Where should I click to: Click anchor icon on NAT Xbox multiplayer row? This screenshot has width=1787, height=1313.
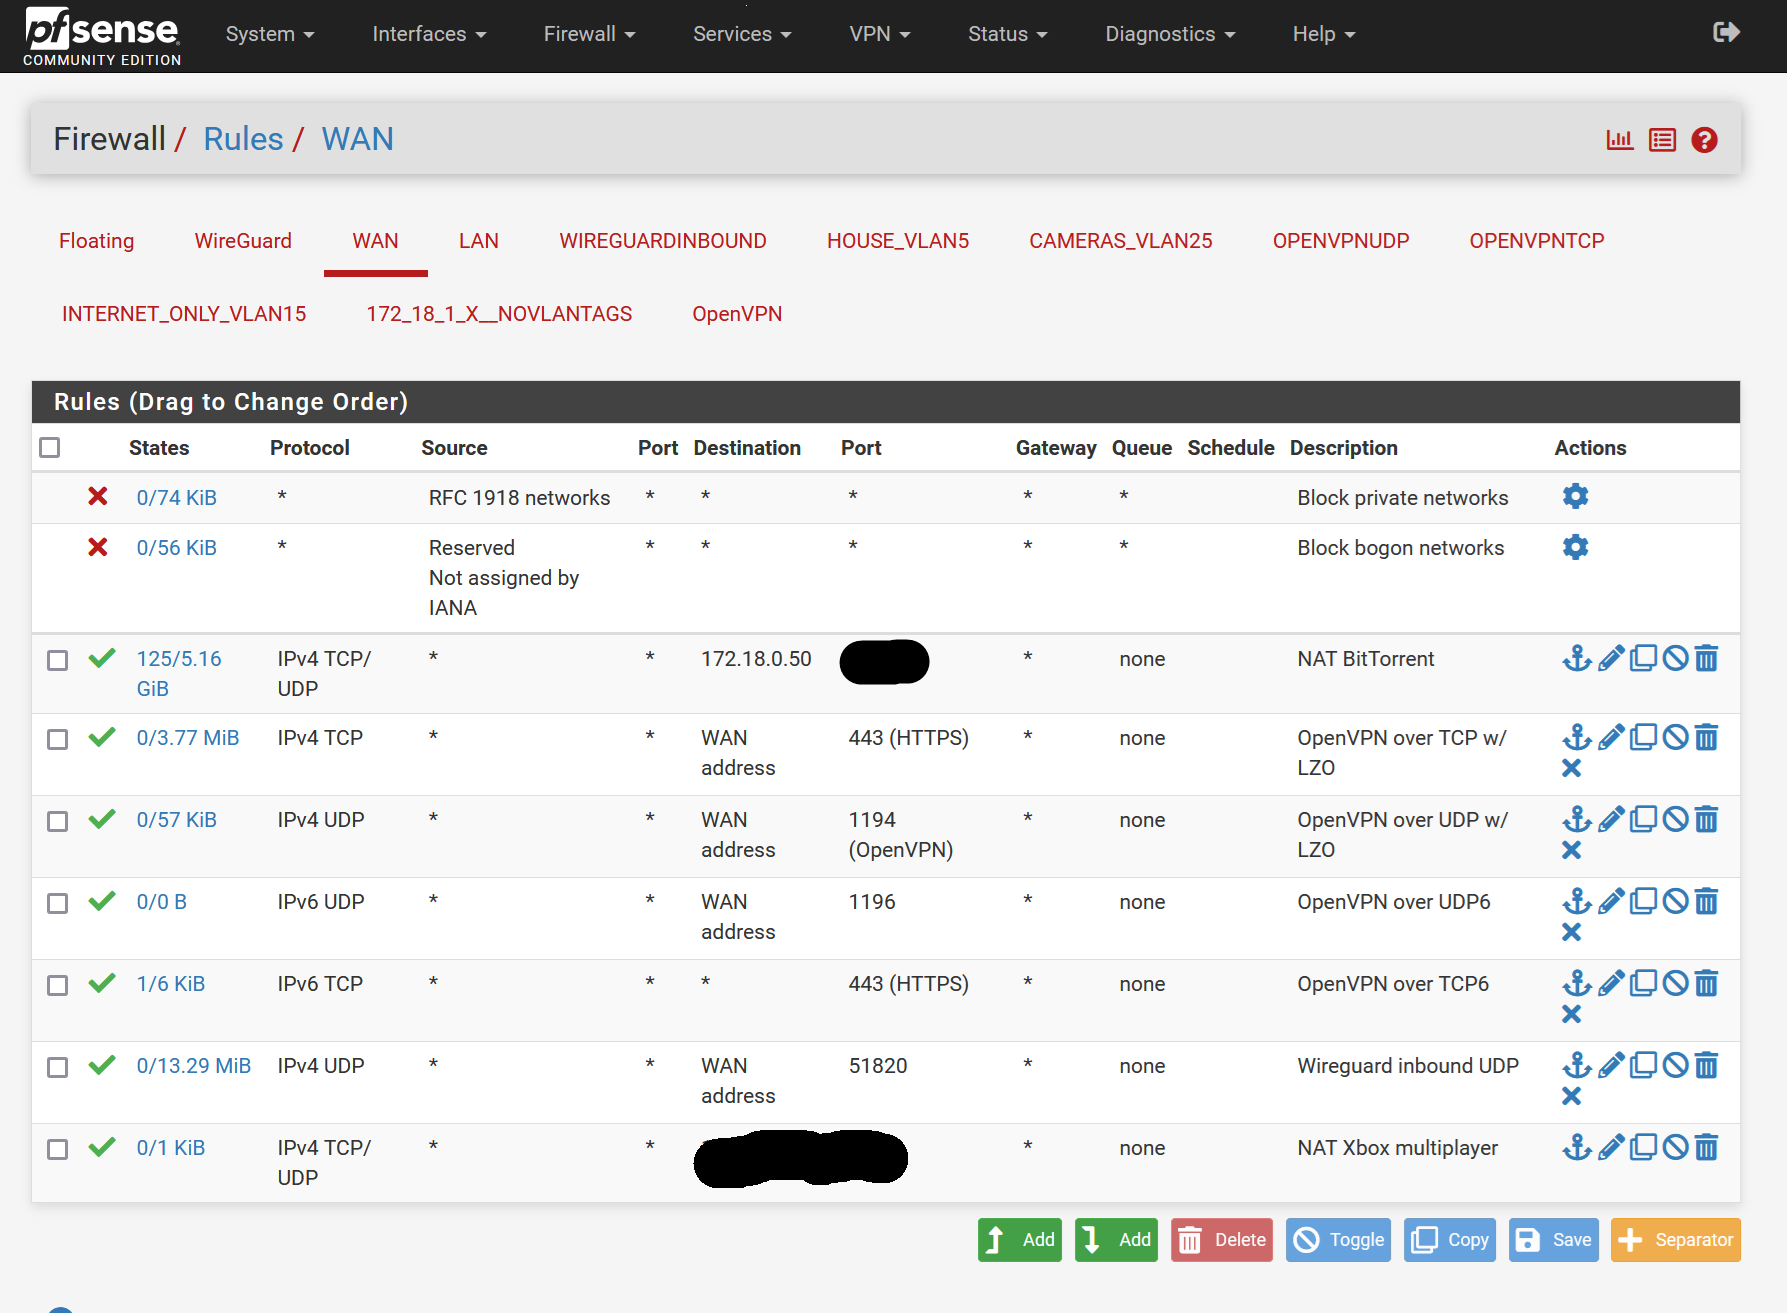pyautogui.click(x=1577, y=1147)
